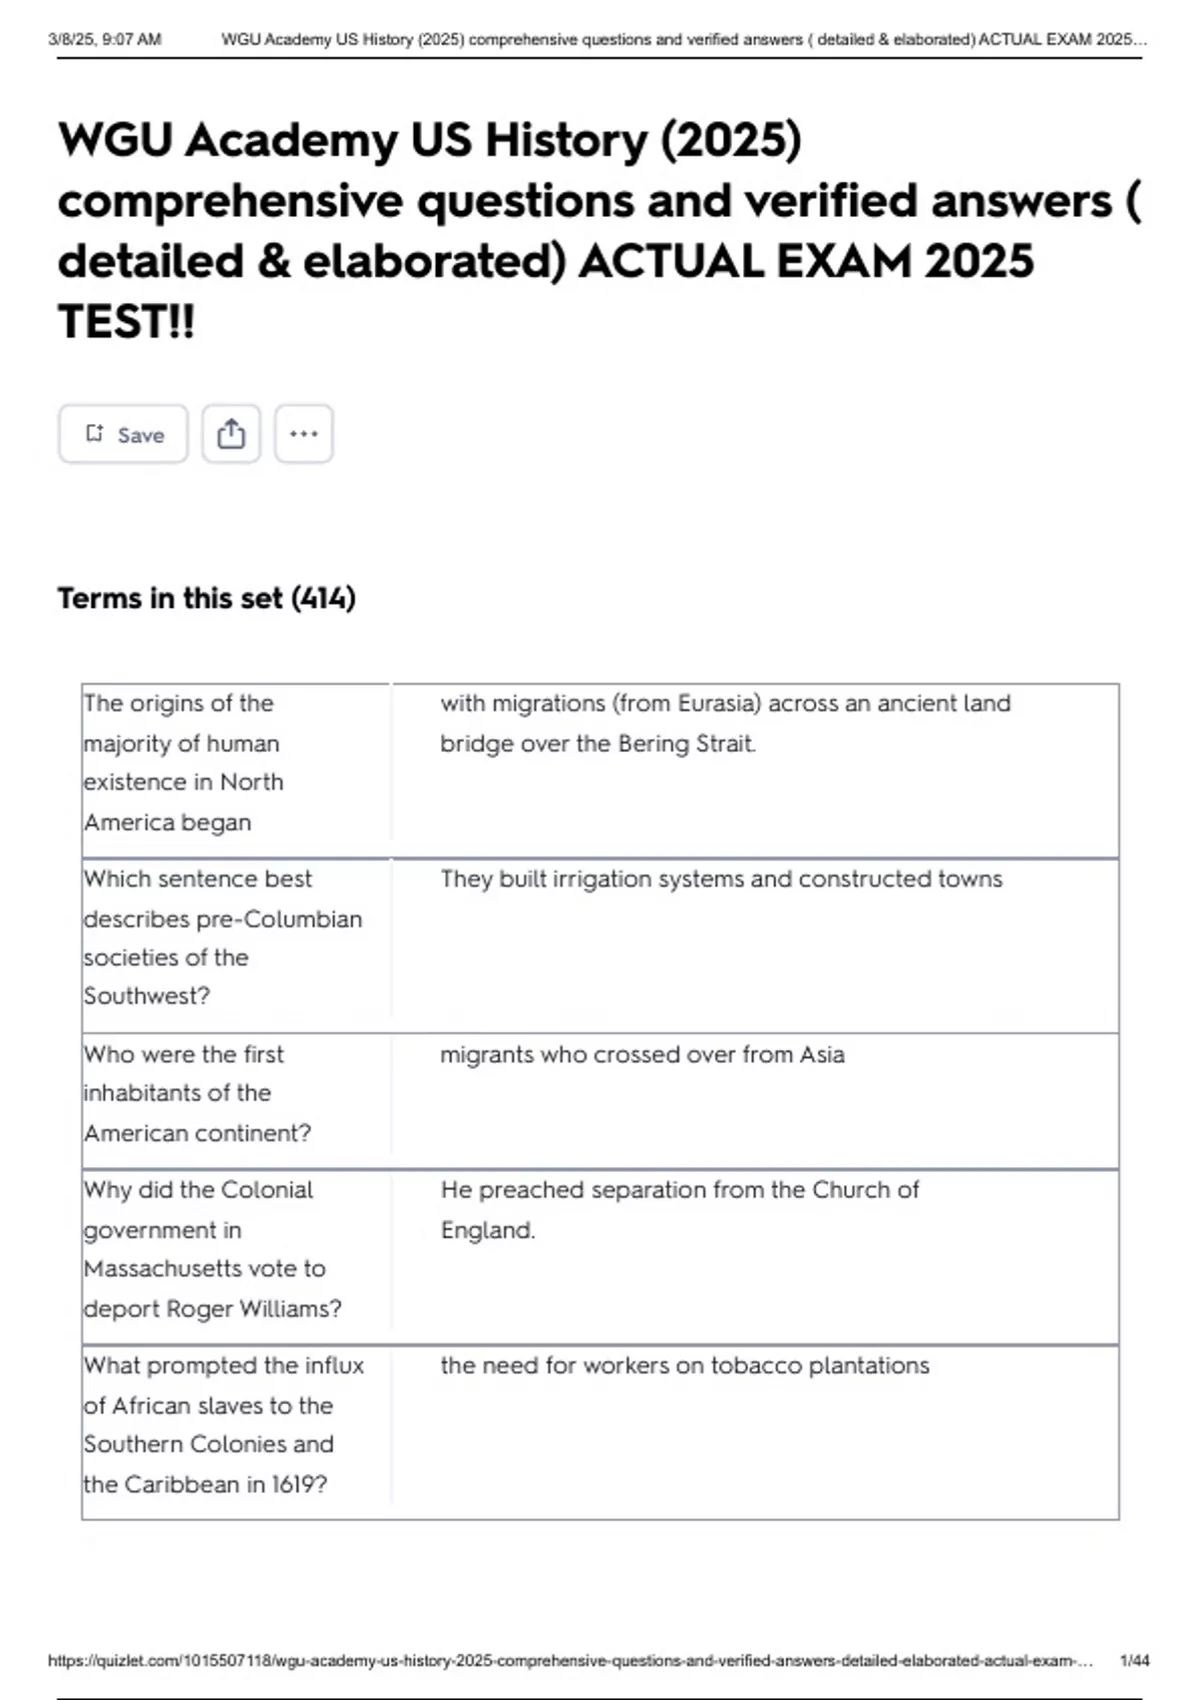Click the Save button
Screen dimensions: 1200x1700
click(122, 433)
